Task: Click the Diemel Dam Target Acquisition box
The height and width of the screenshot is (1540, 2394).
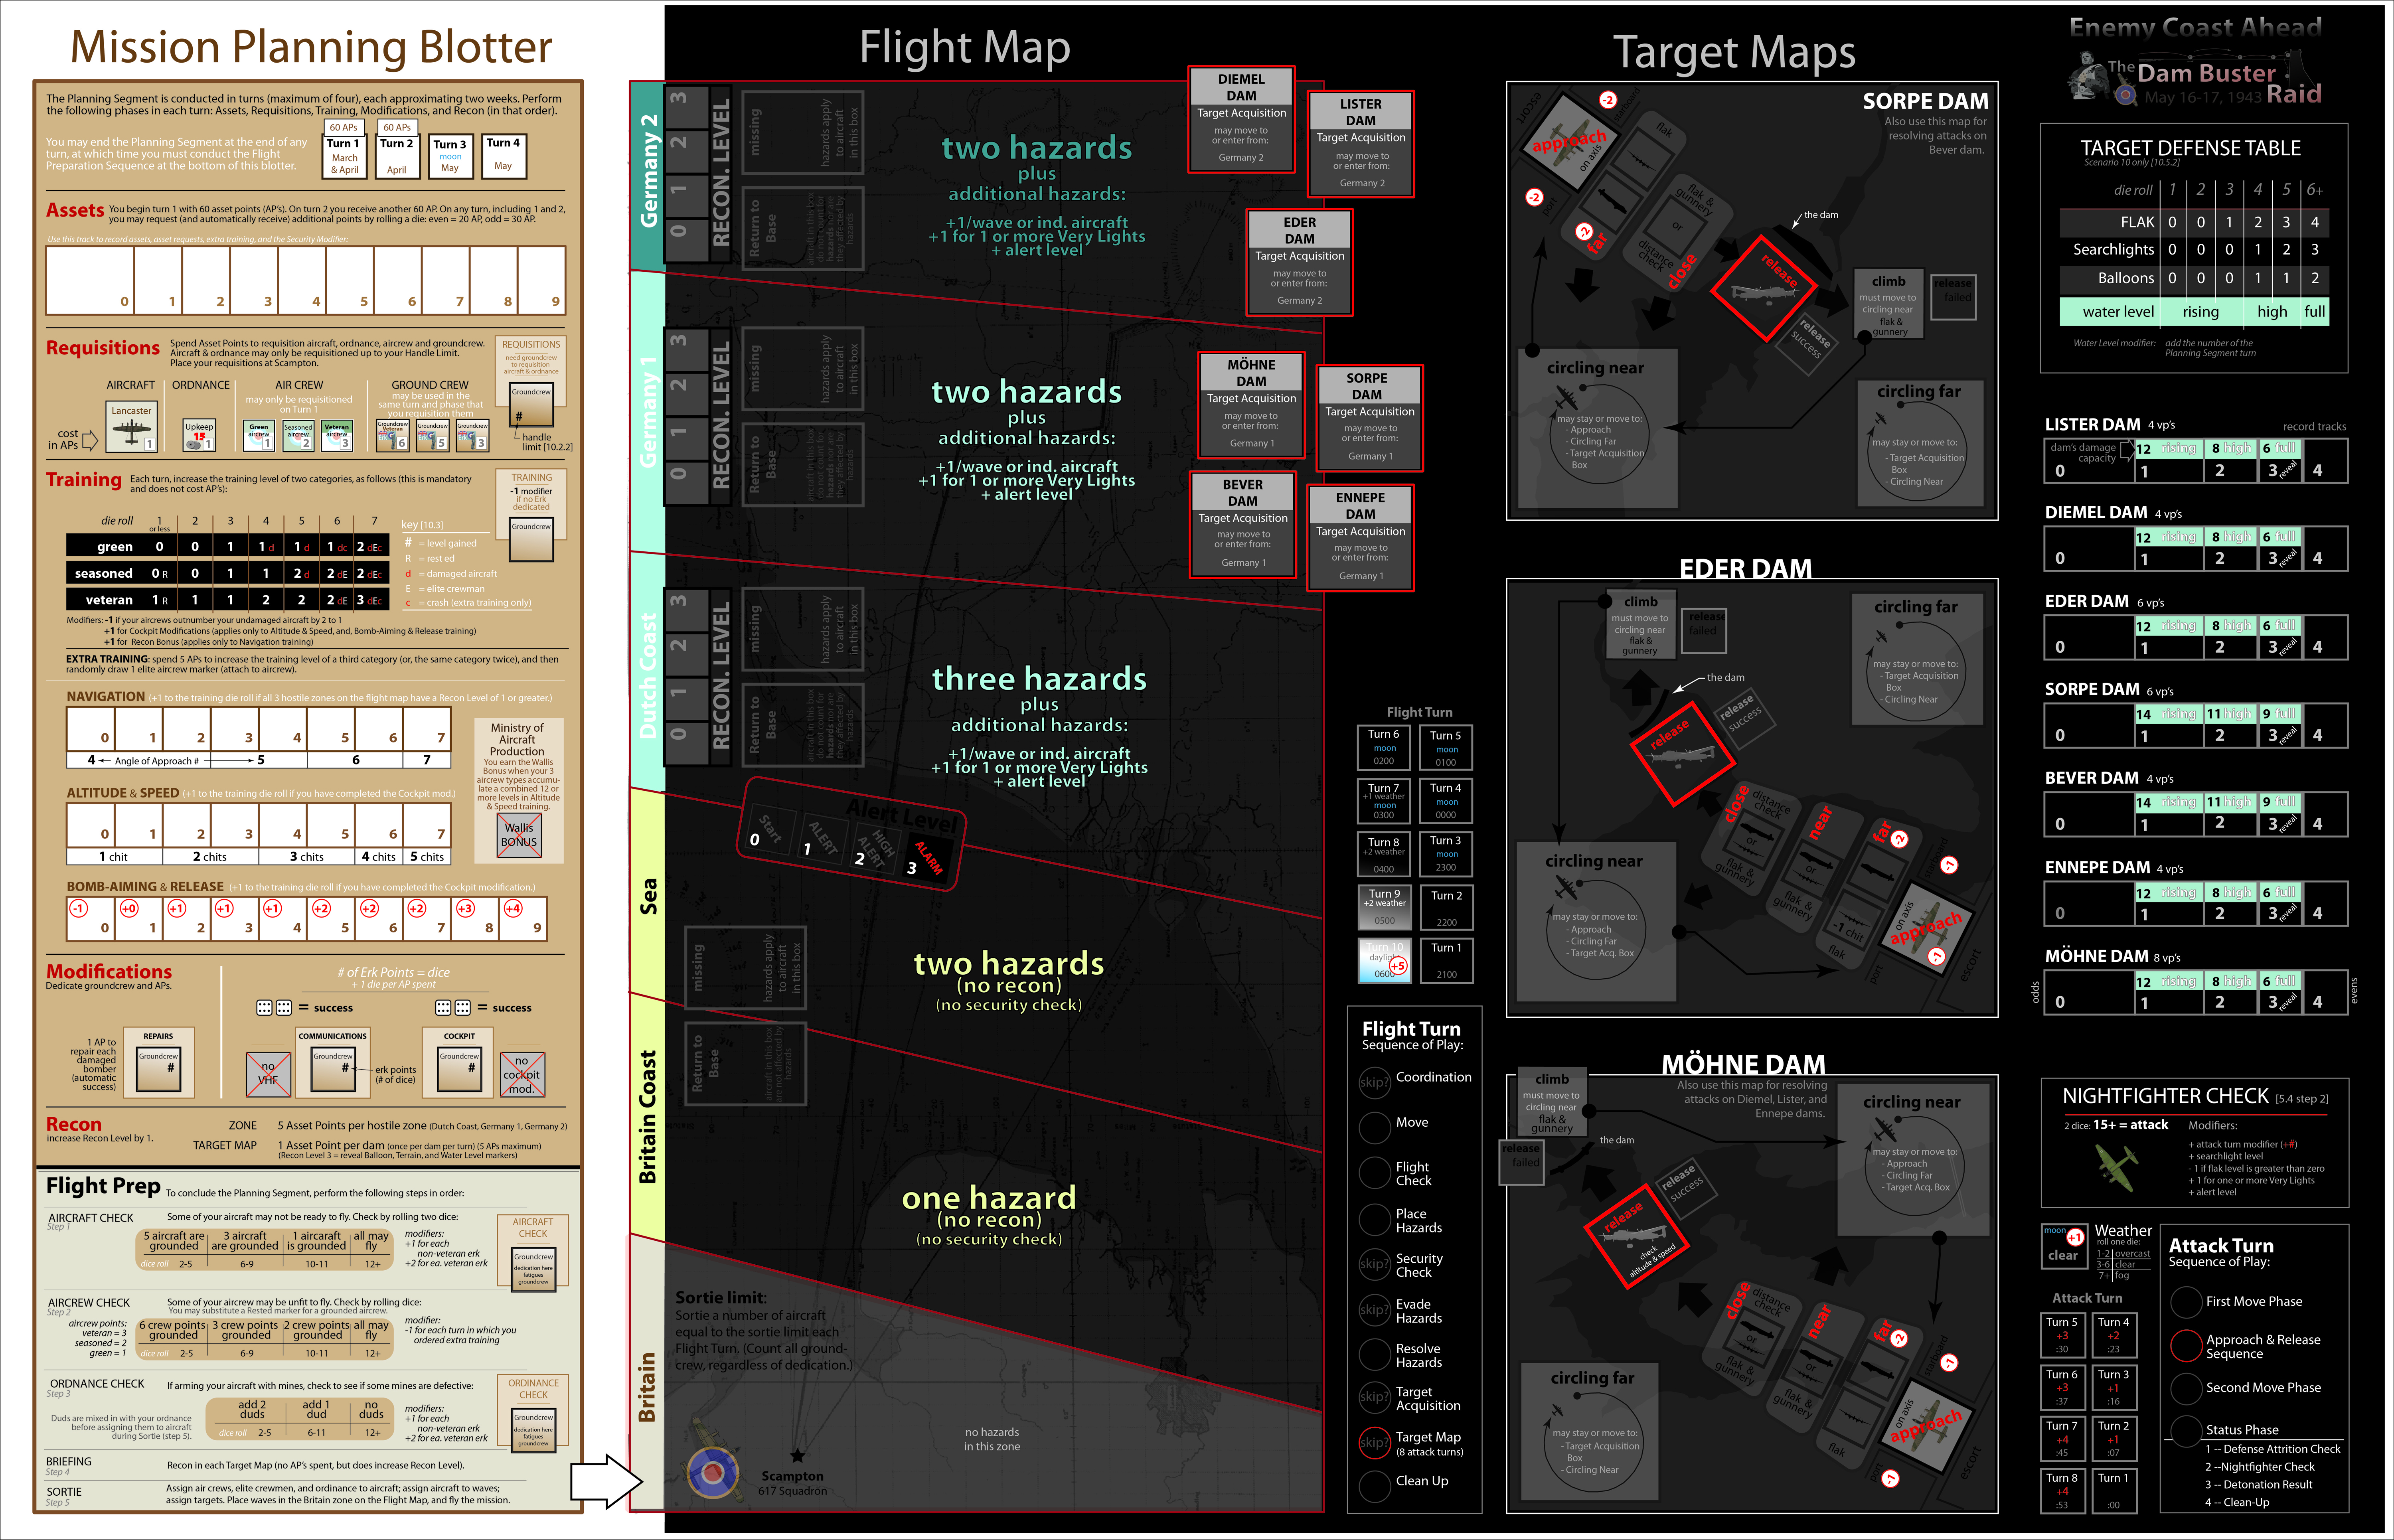Action: [1242, 120]
